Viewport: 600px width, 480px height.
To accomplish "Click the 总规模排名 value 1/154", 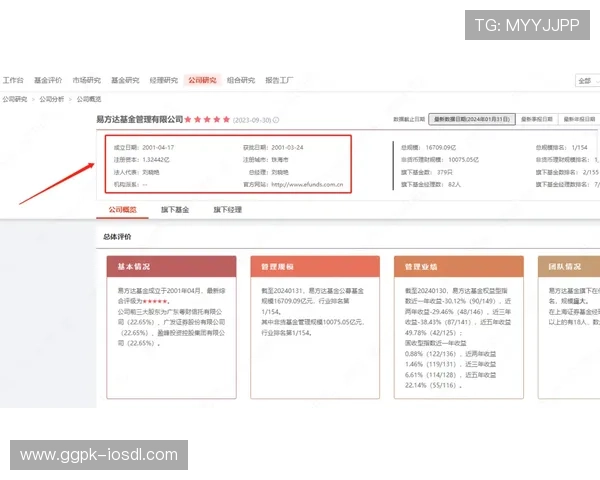I will [579, 147].
